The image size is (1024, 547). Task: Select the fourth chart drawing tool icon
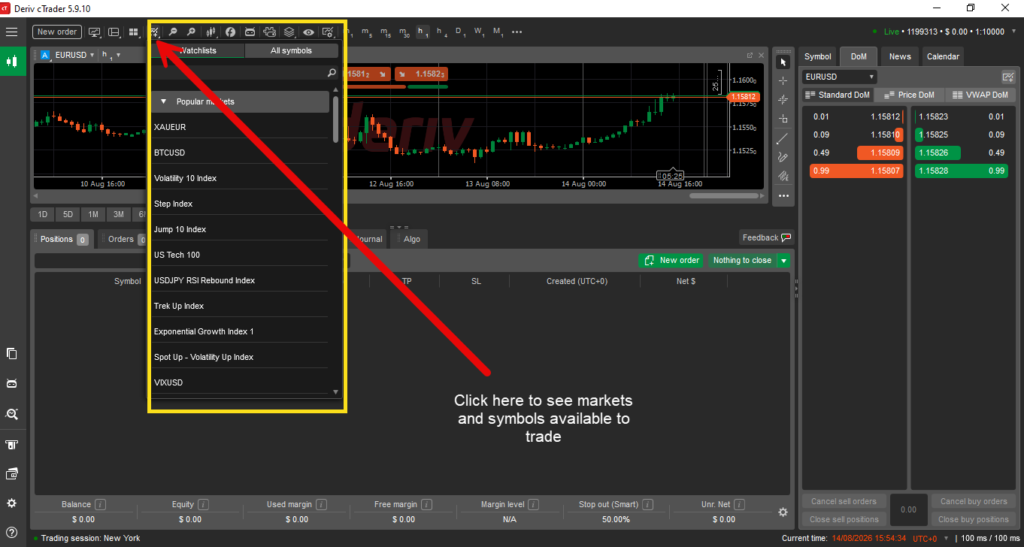coord(783,119)
